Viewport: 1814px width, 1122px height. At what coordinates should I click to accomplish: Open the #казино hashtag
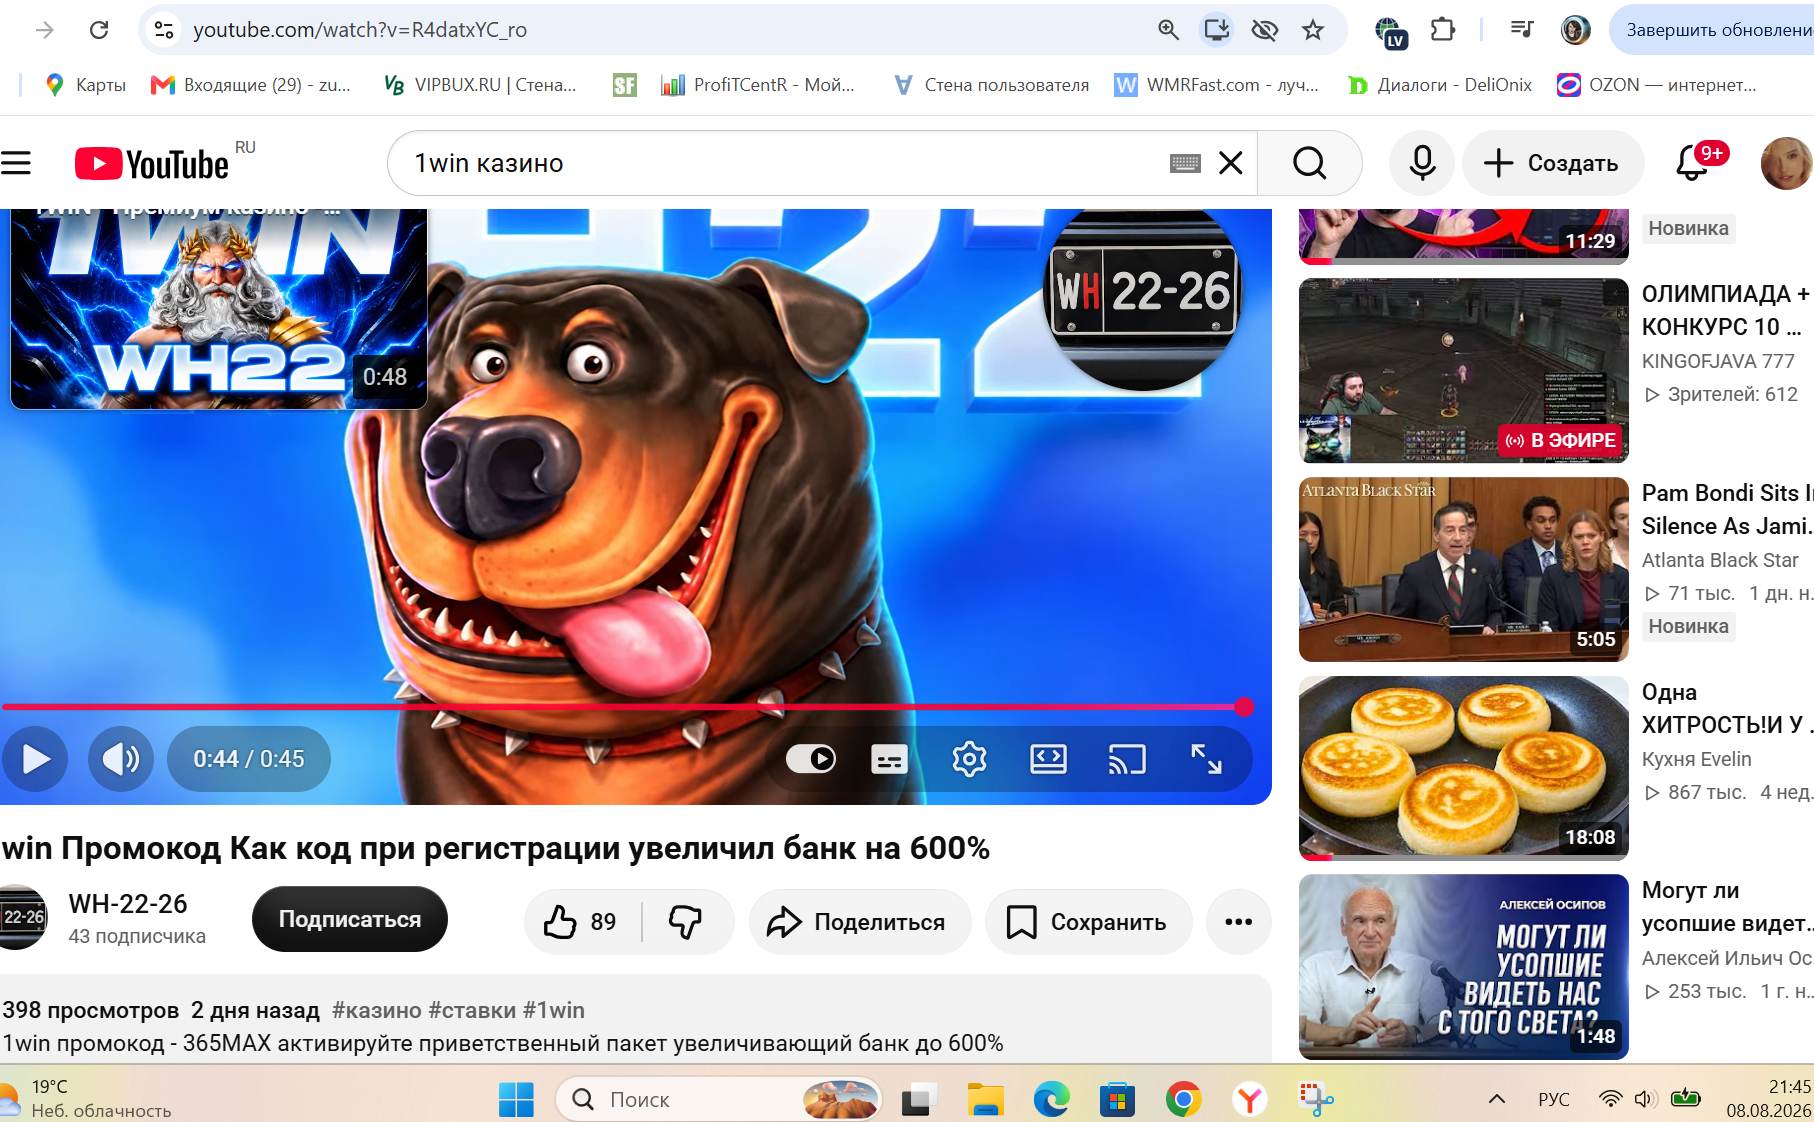pos(376,1010)
